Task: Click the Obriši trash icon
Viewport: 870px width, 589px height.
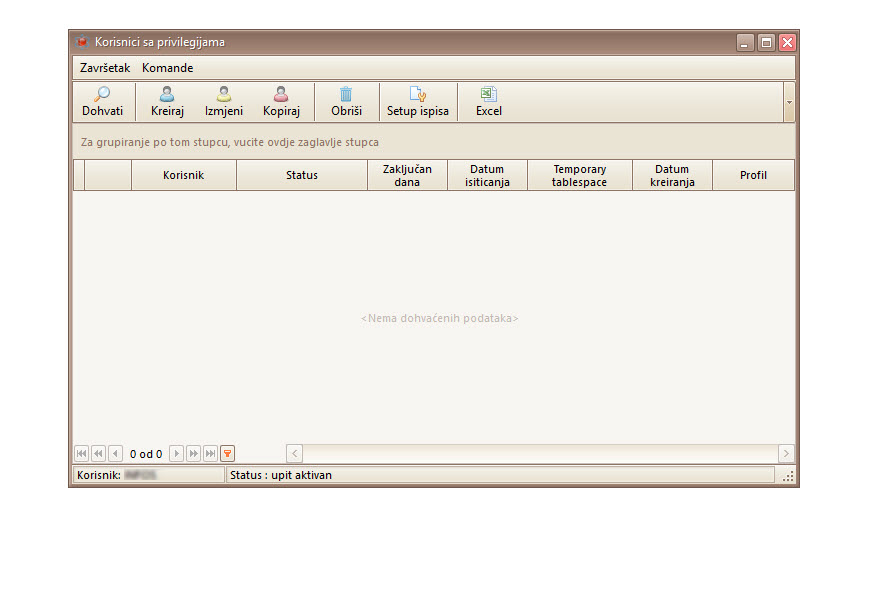Action: 346,94
